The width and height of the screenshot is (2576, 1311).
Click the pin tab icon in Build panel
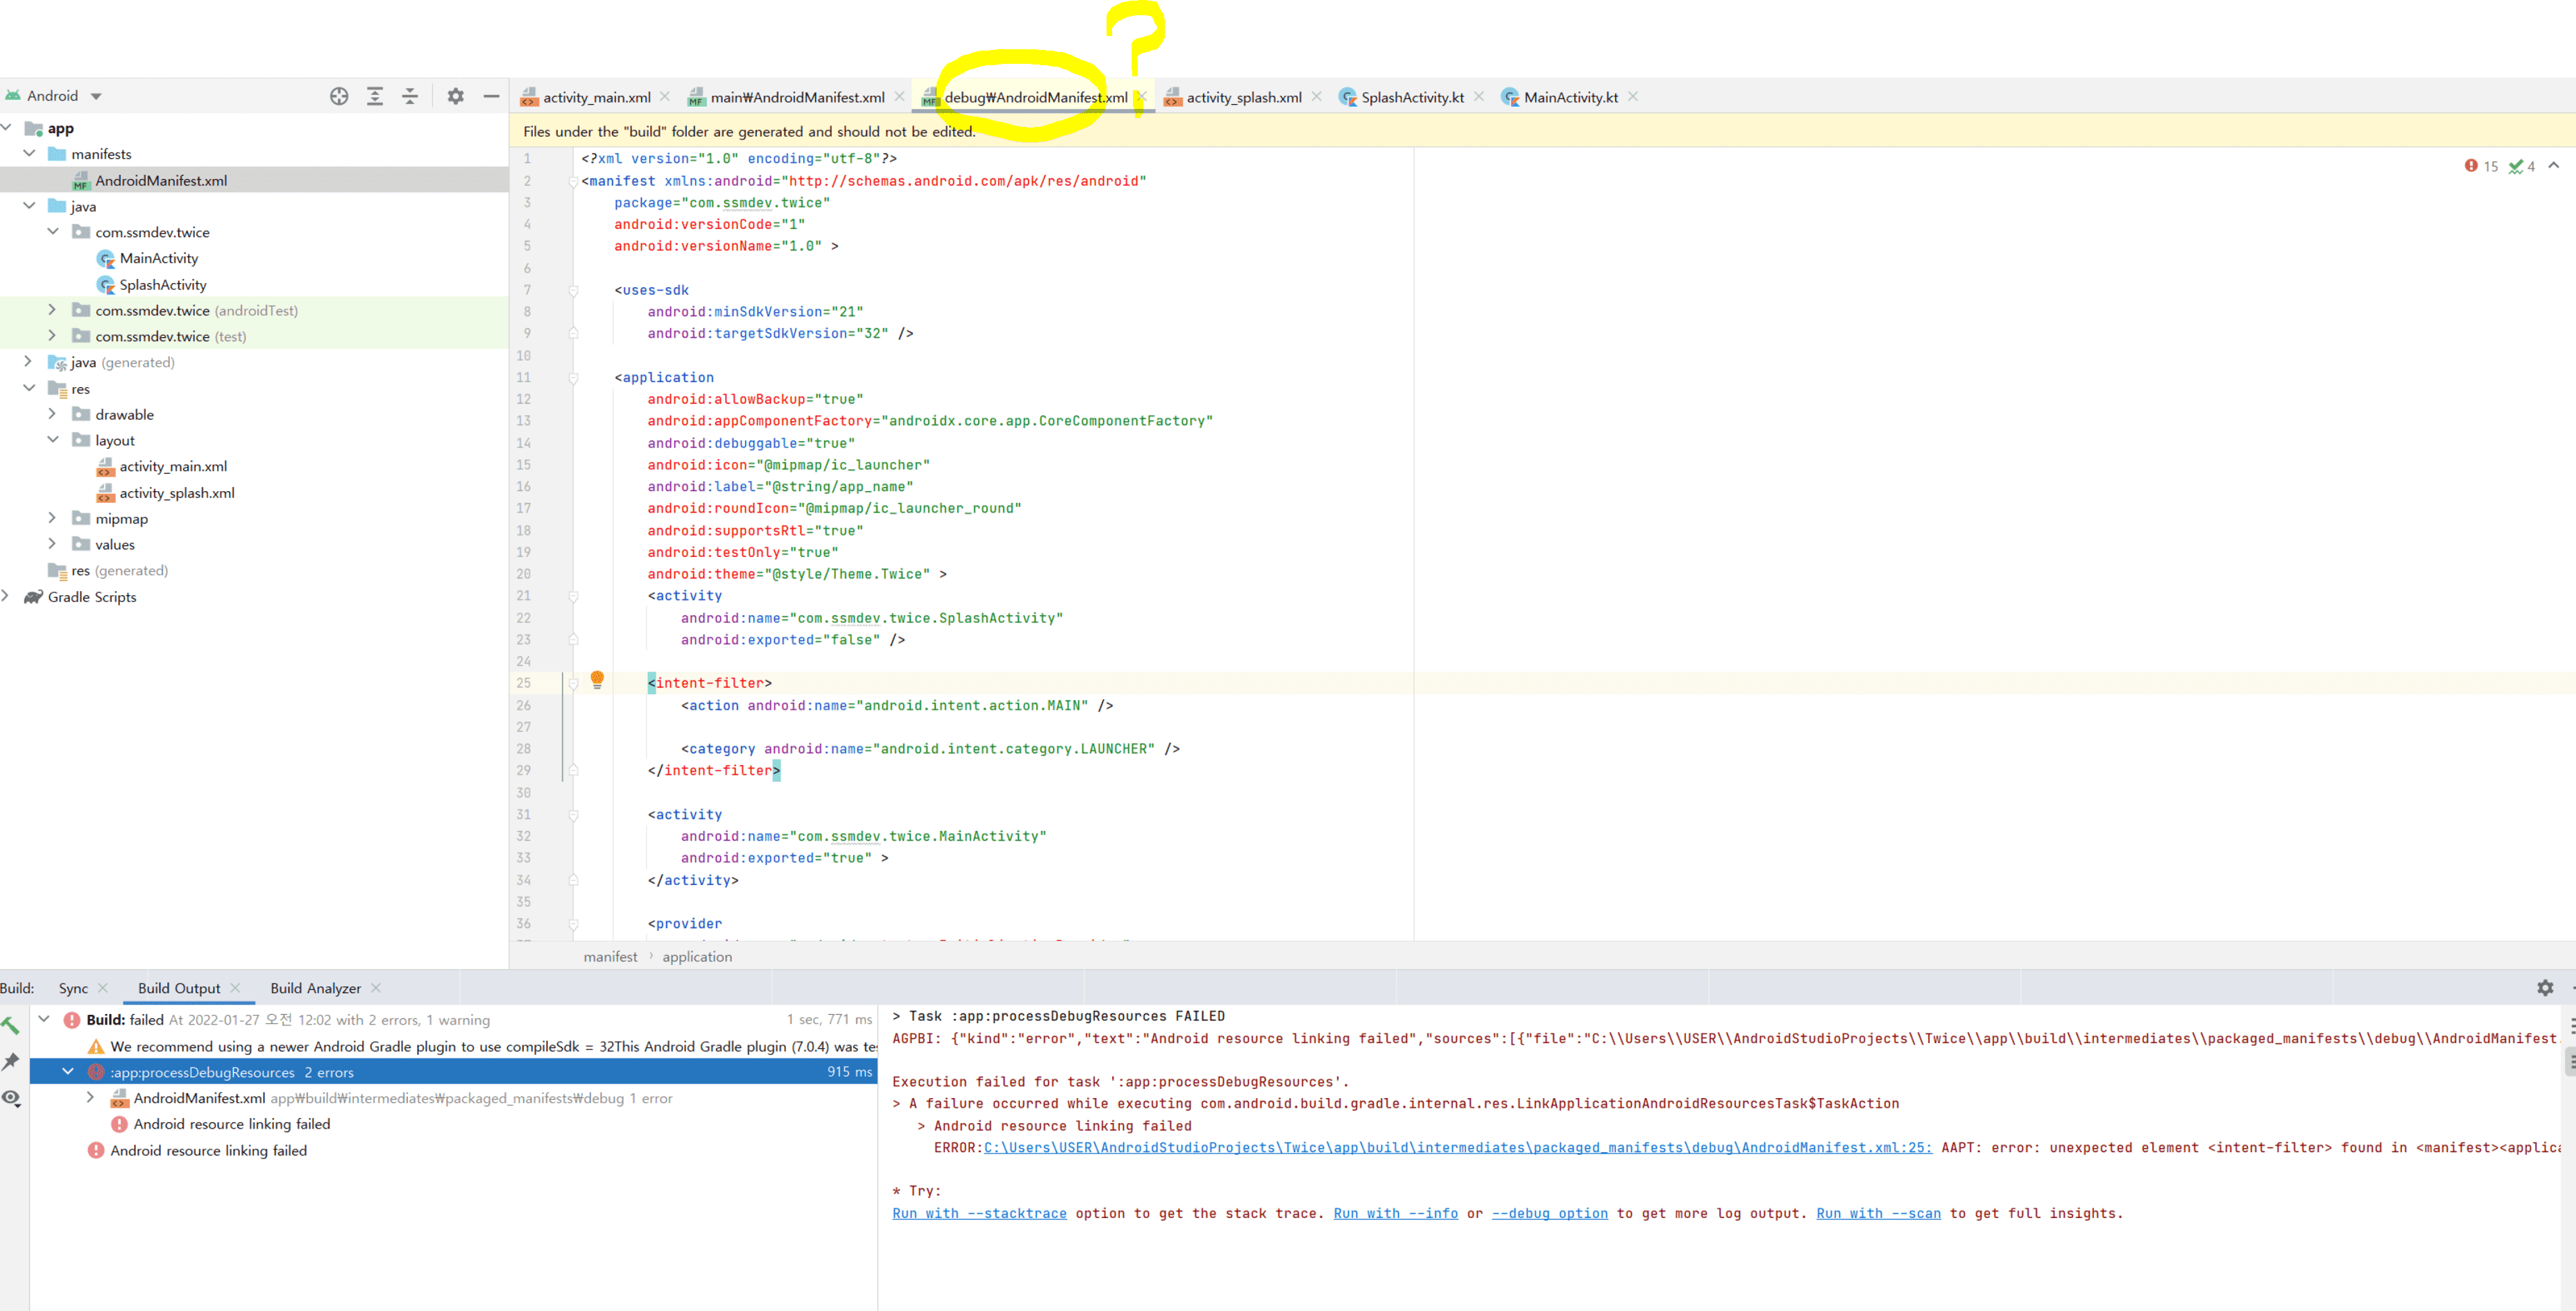[11, 1061]
